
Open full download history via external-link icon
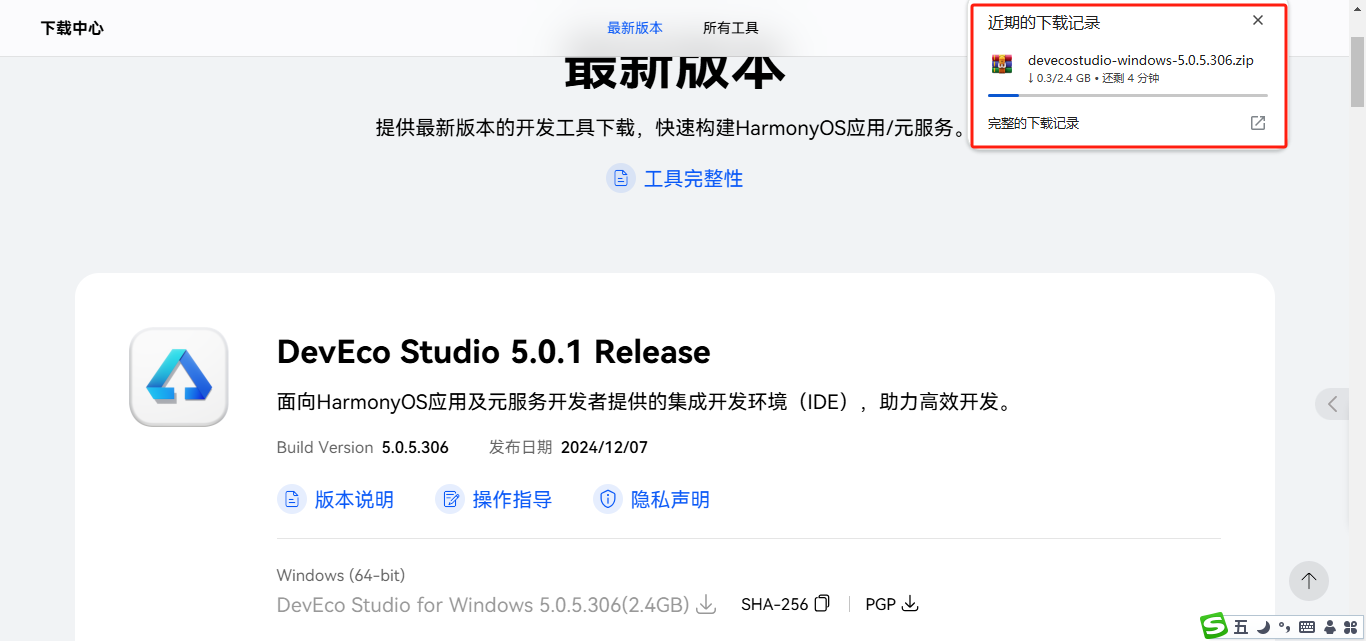(1258, 123)
